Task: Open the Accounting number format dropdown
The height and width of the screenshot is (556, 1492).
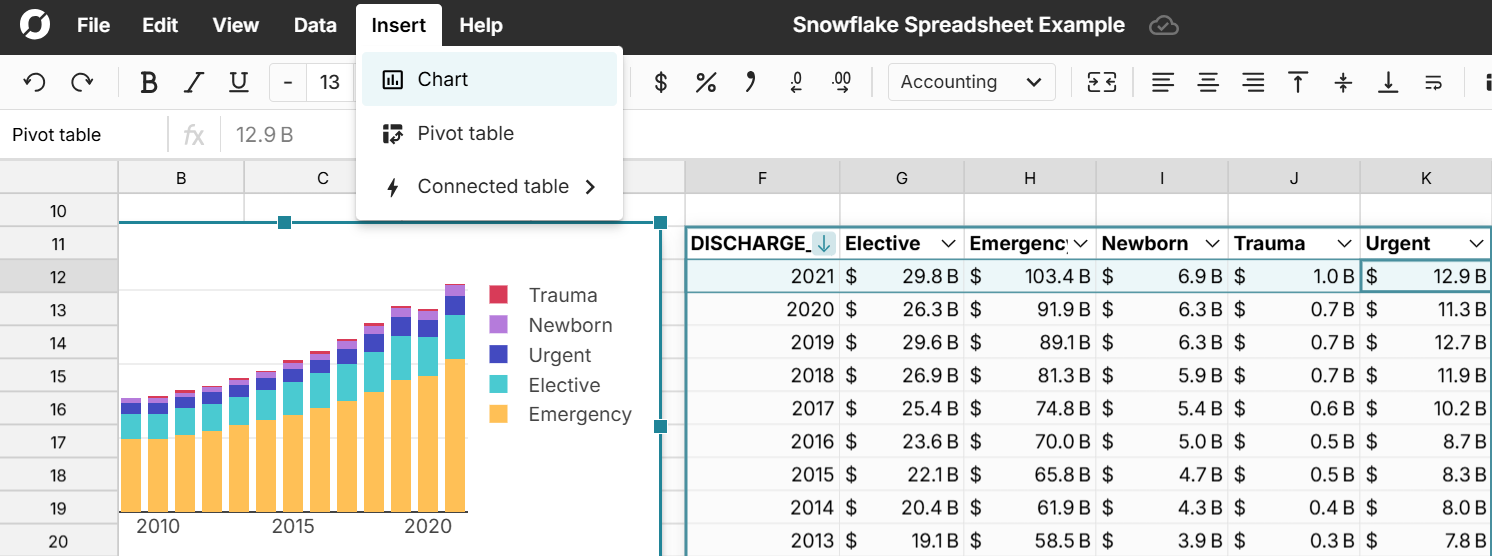Action: pyautogui.click(x=971, y=82)
